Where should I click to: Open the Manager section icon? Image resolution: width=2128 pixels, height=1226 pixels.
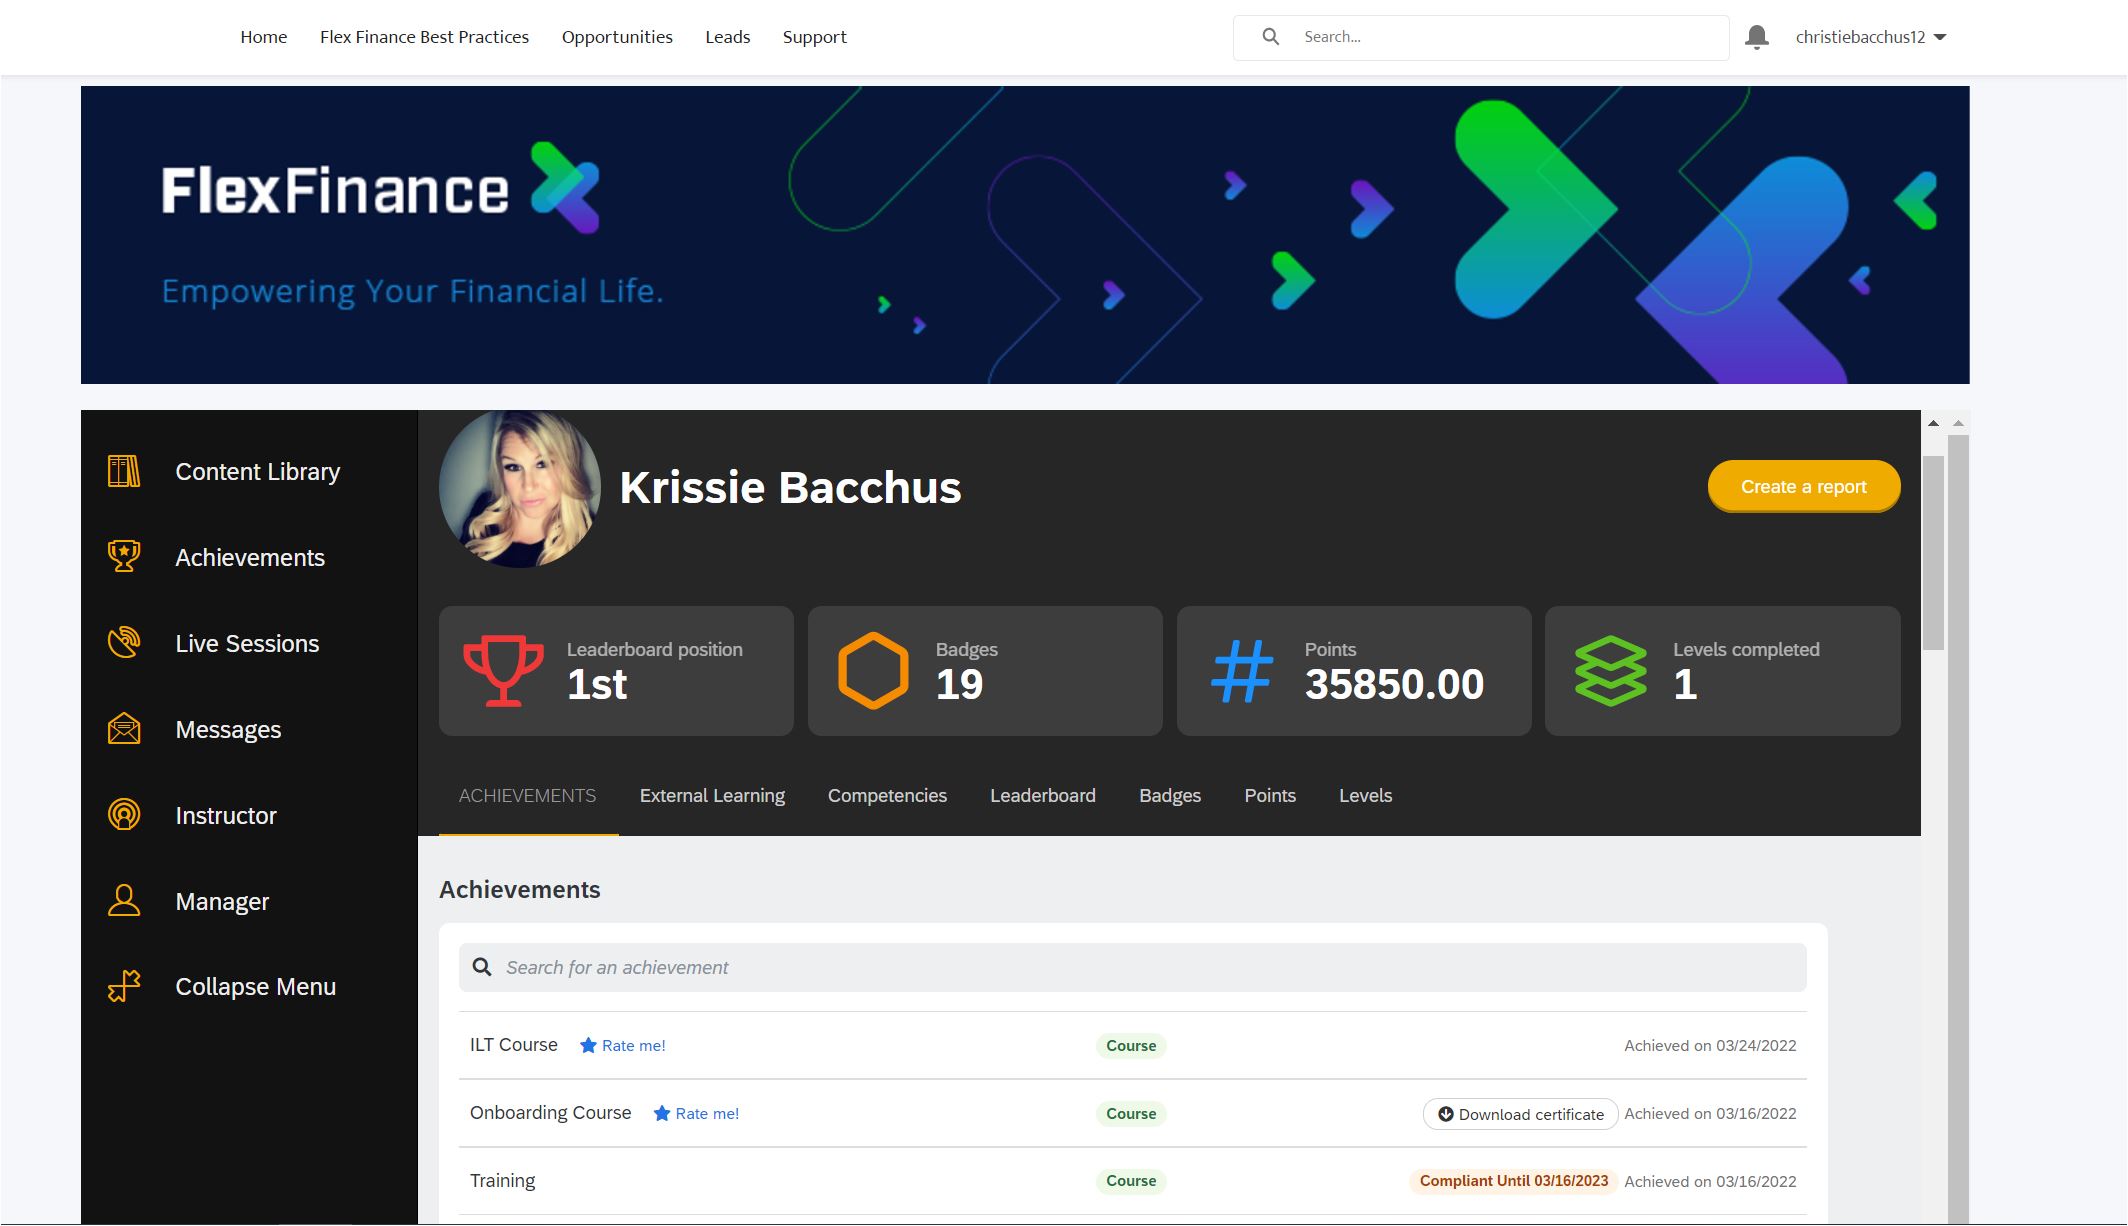pyautogui.click(x=122, y=901)
